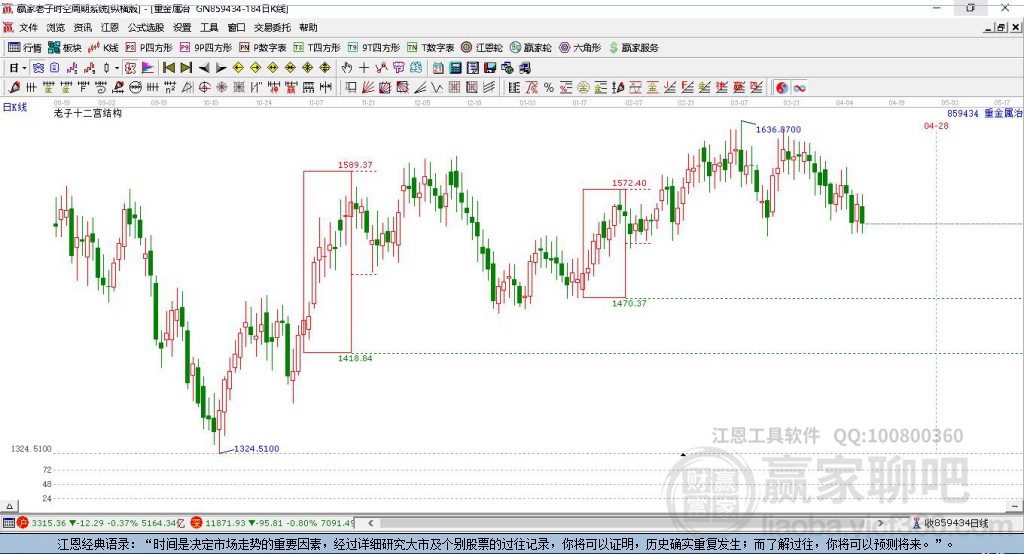This screenshot has width=1024, height=554.
Task: Open the 板块 sector view
Action: coord(64,48)
